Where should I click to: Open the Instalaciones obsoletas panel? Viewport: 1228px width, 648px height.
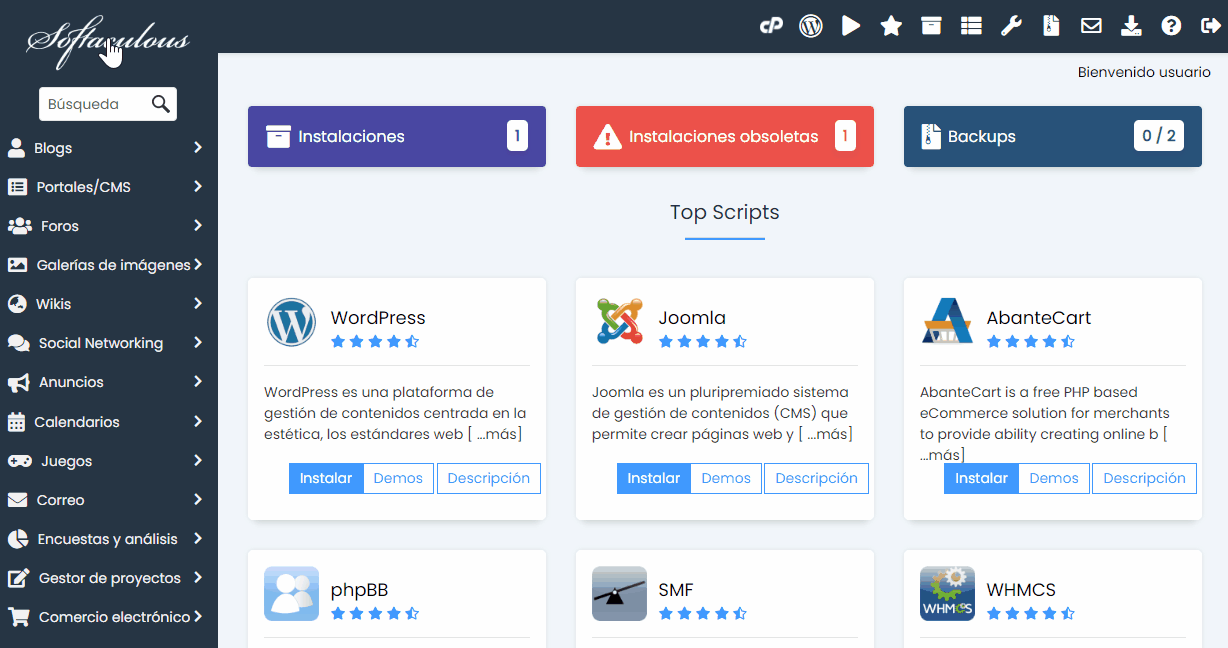click(x=725, y=136)
